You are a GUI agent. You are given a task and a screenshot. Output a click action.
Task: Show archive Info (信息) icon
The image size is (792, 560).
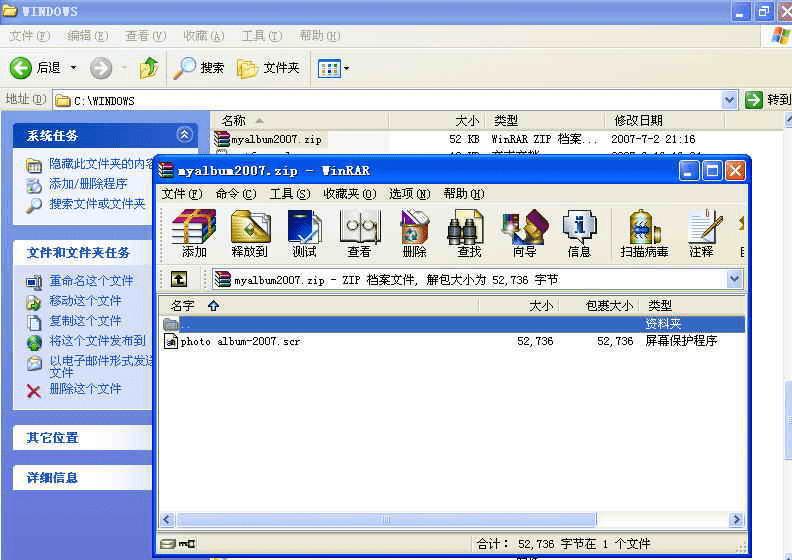[x=579, y=233]
